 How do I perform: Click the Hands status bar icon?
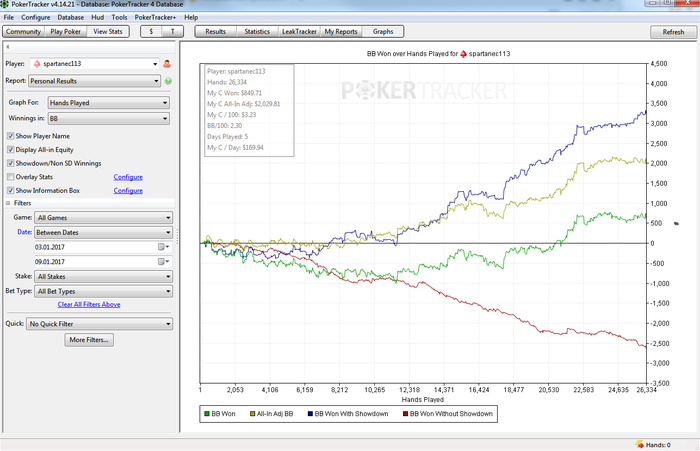[x=639, y=444]
